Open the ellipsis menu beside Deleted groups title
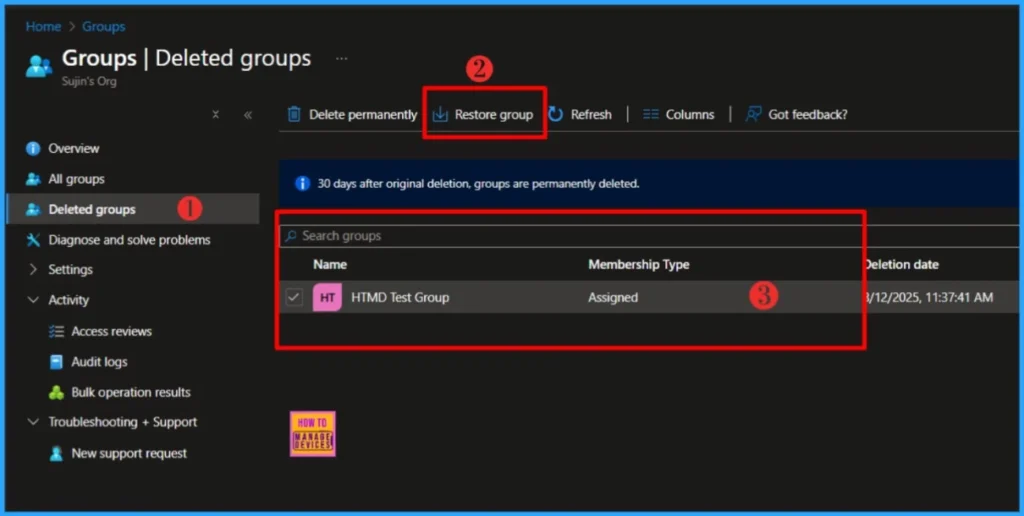The image size is (1024, 516). 342,58
